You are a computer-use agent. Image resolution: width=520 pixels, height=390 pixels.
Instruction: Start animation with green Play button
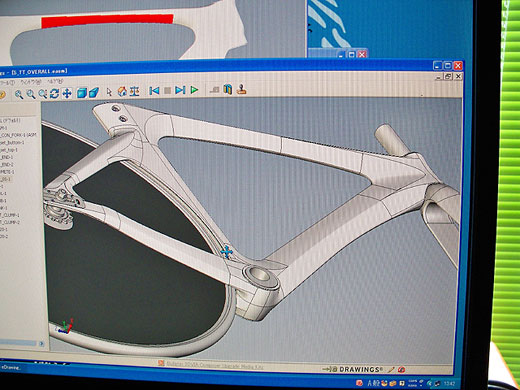[194, 90]
